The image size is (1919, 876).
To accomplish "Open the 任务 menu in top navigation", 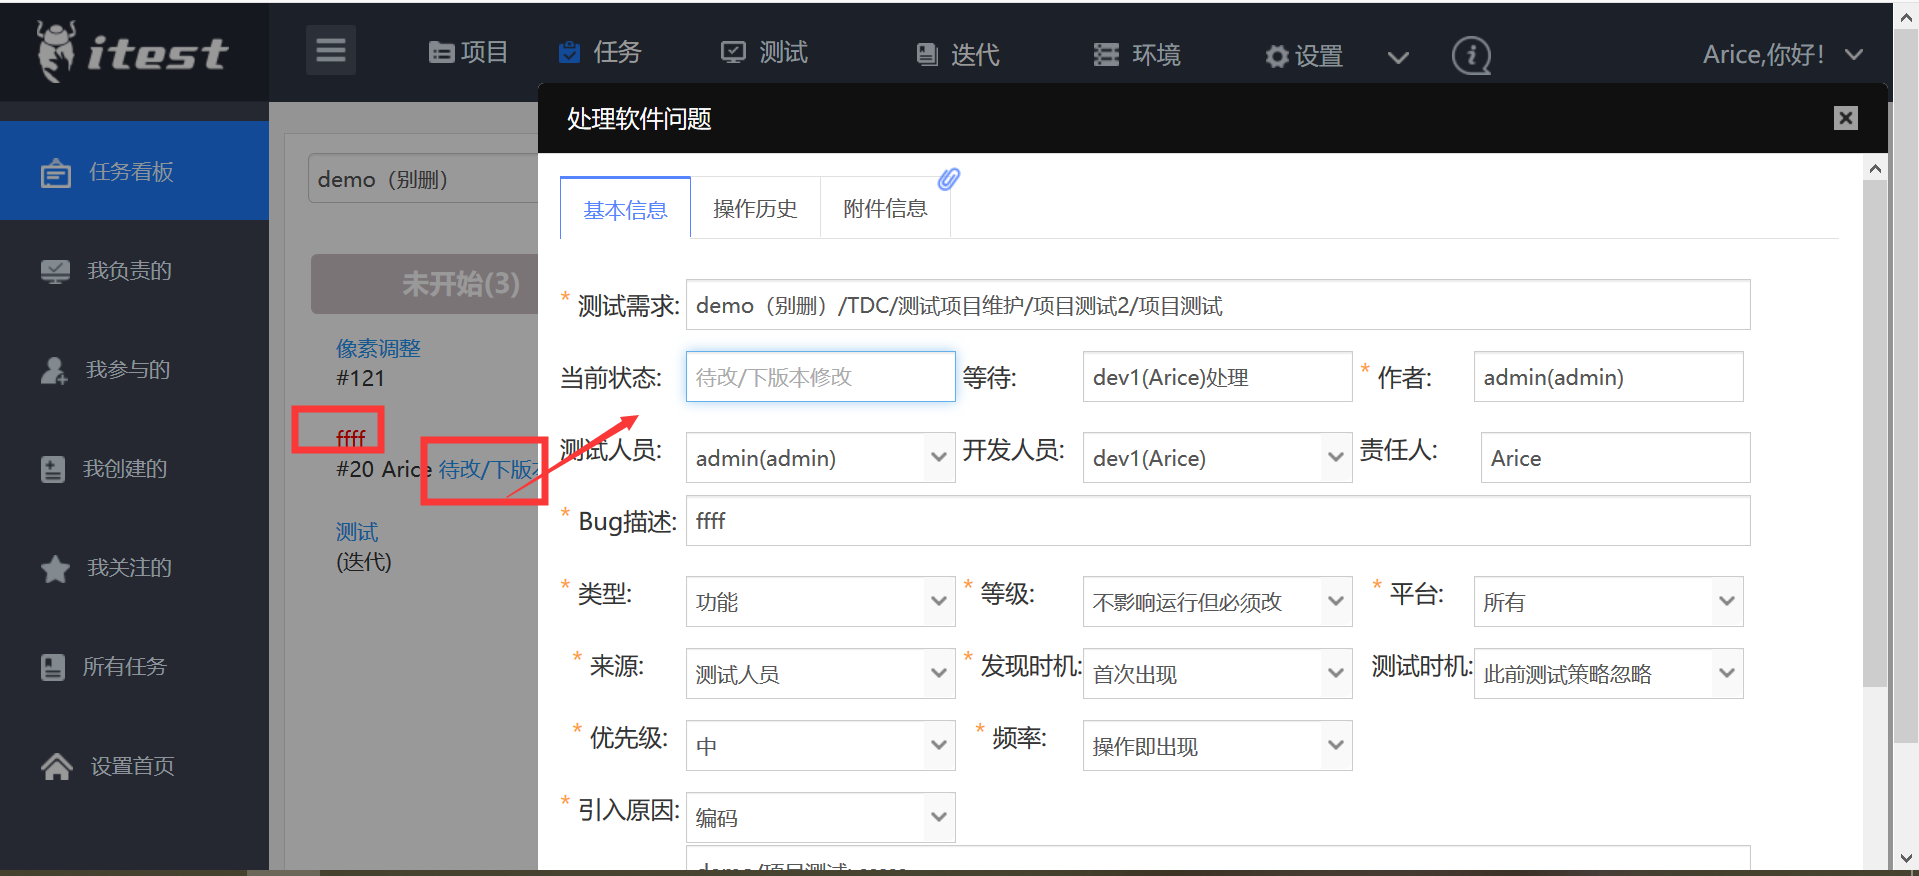I will (600, 52).
